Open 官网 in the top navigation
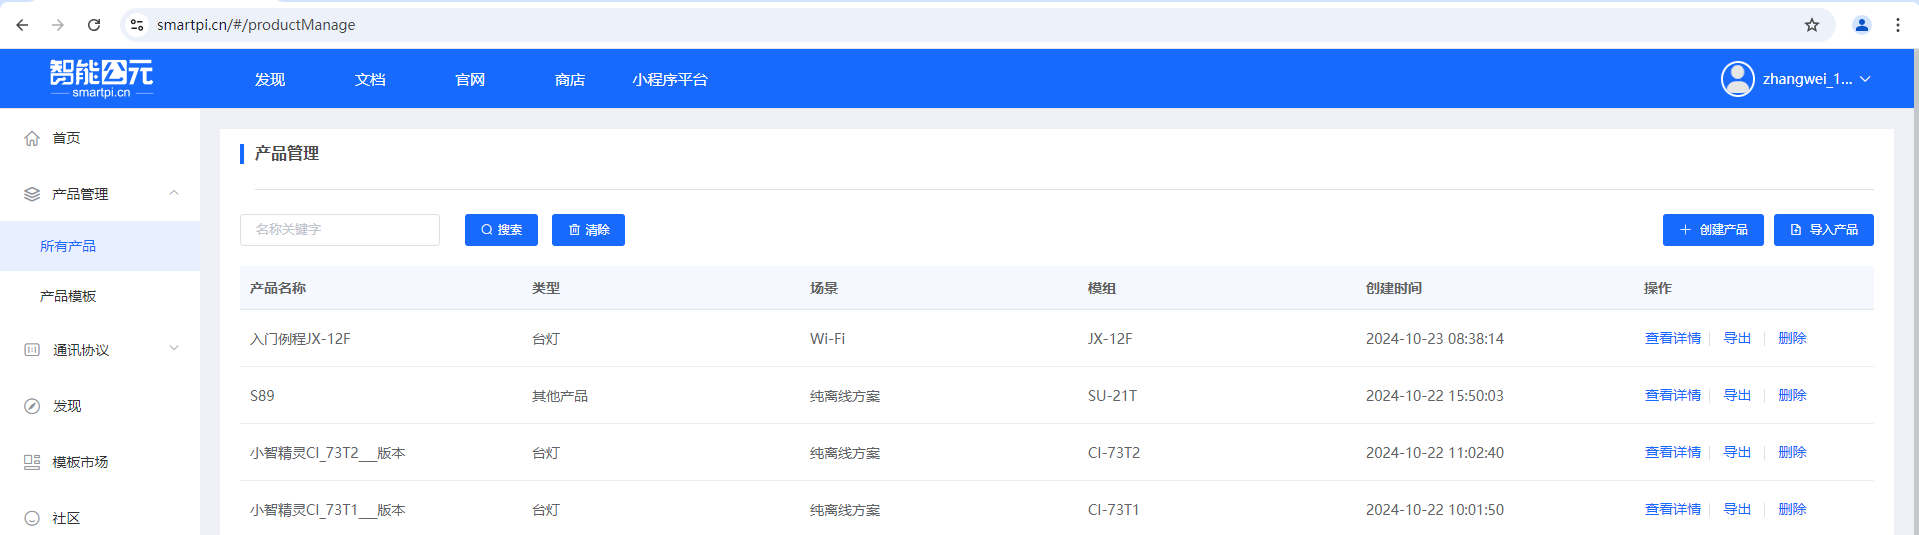The width and height of the screenshot is (1919, 535). tap(470, 79)
